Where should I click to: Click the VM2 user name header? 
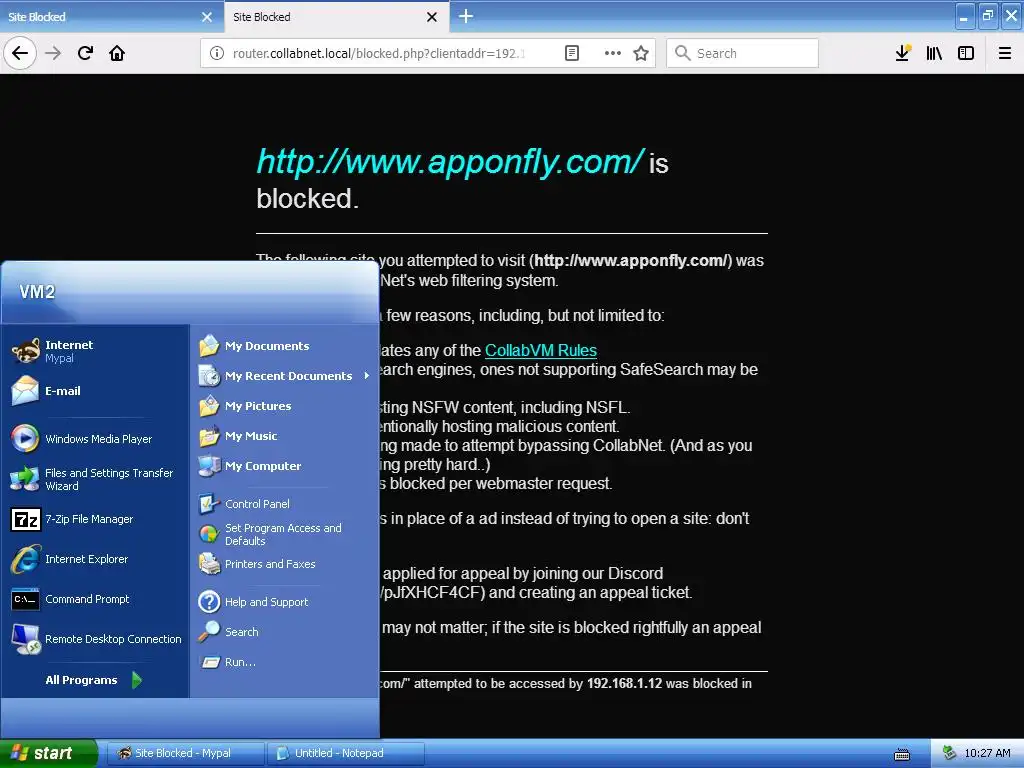37,292
